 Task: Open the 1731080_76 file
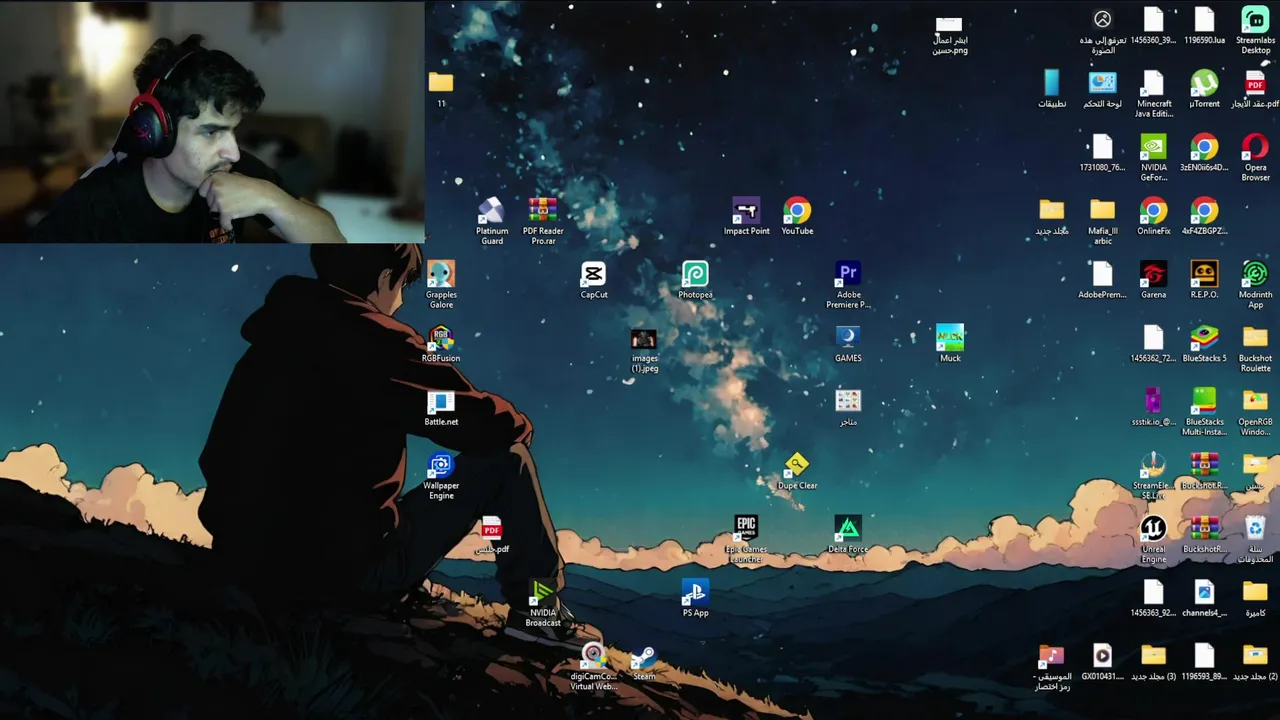pos(1102,153)
